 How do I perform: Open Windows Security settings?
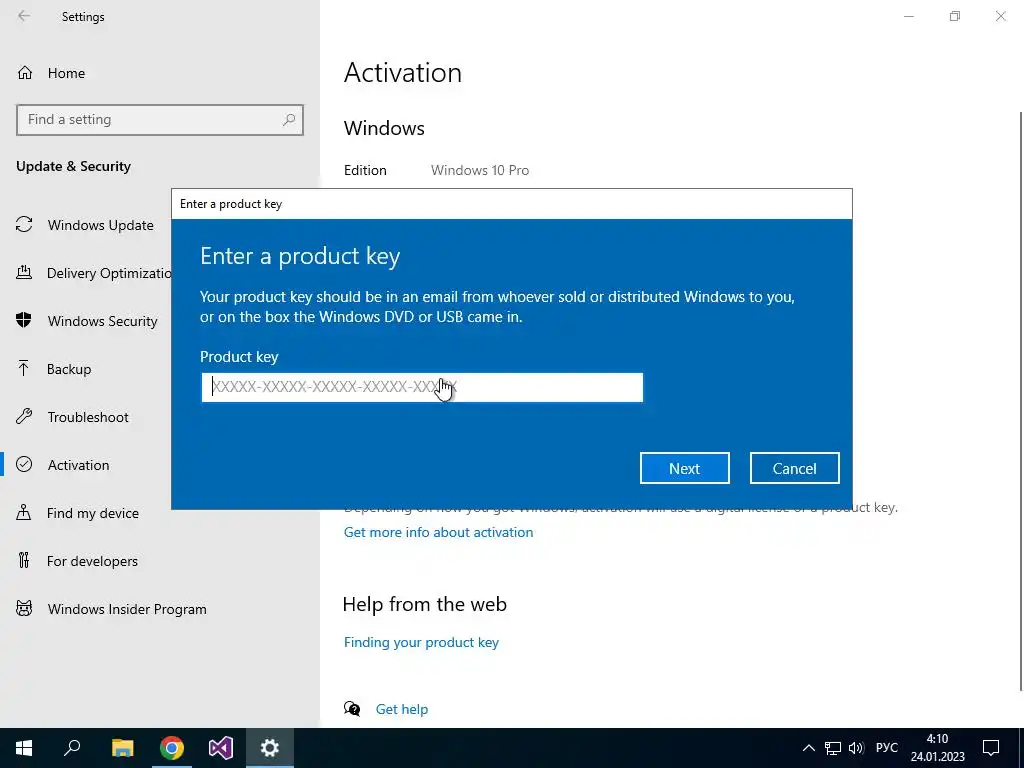point(103,321)
